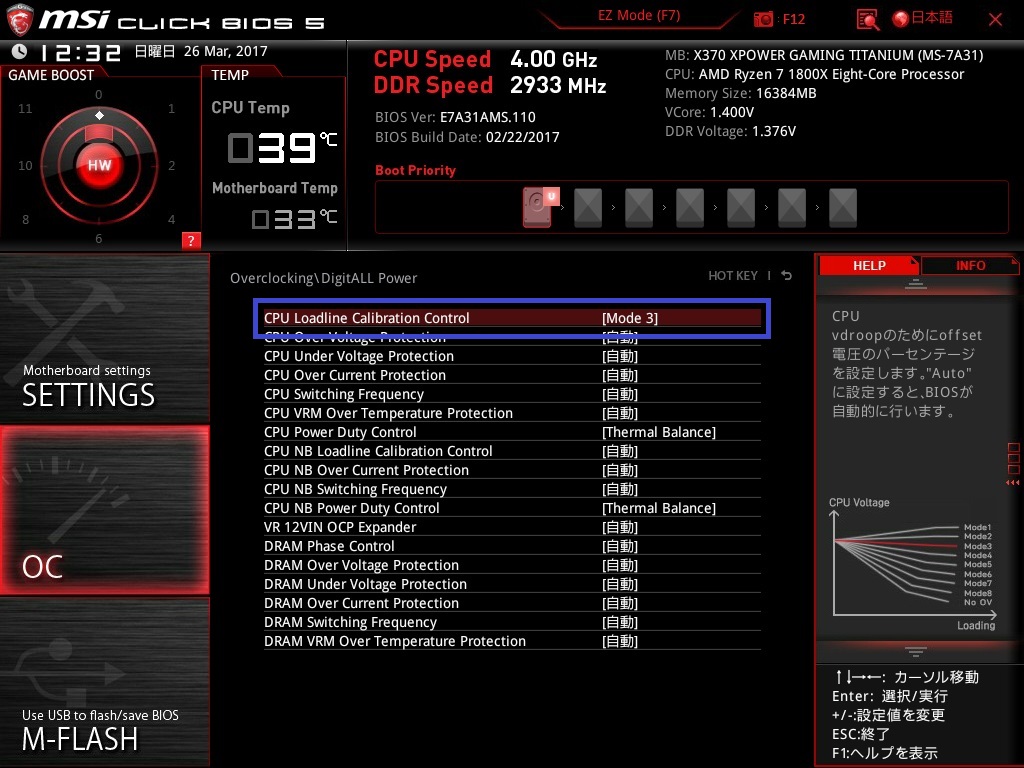Open CPU Switching Frequency value dropdown

620,394
